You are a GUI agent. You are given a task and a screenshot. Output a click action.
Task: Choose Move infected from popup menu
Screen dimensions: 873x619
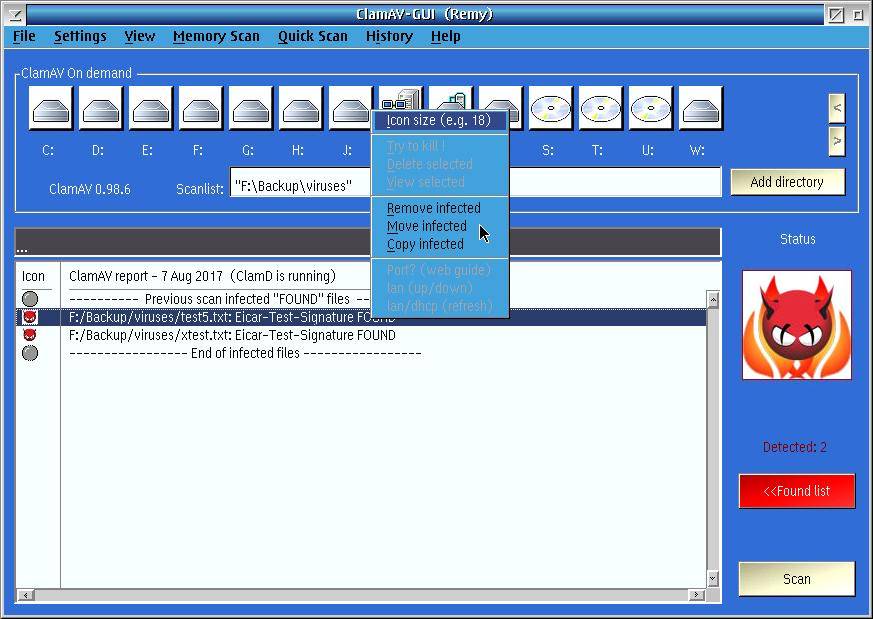pos(440,226)
